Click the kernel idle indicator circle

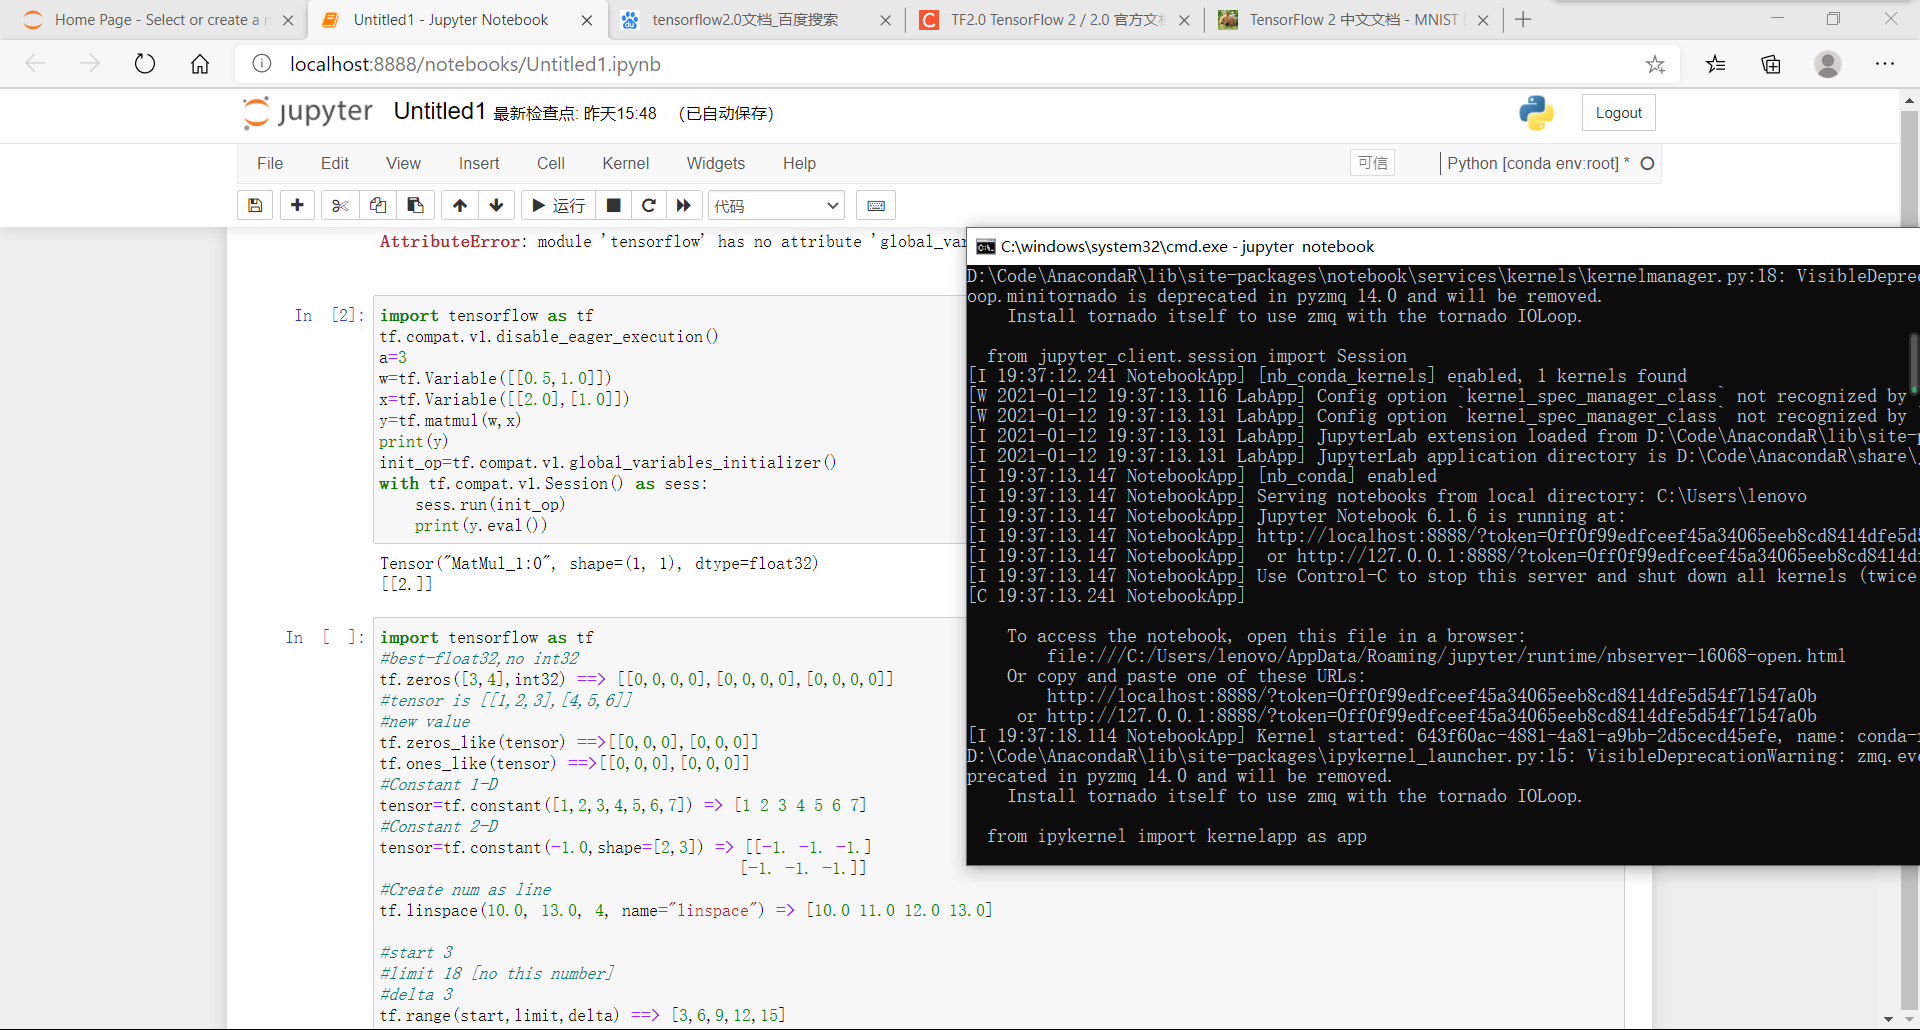pos(1648,163)
